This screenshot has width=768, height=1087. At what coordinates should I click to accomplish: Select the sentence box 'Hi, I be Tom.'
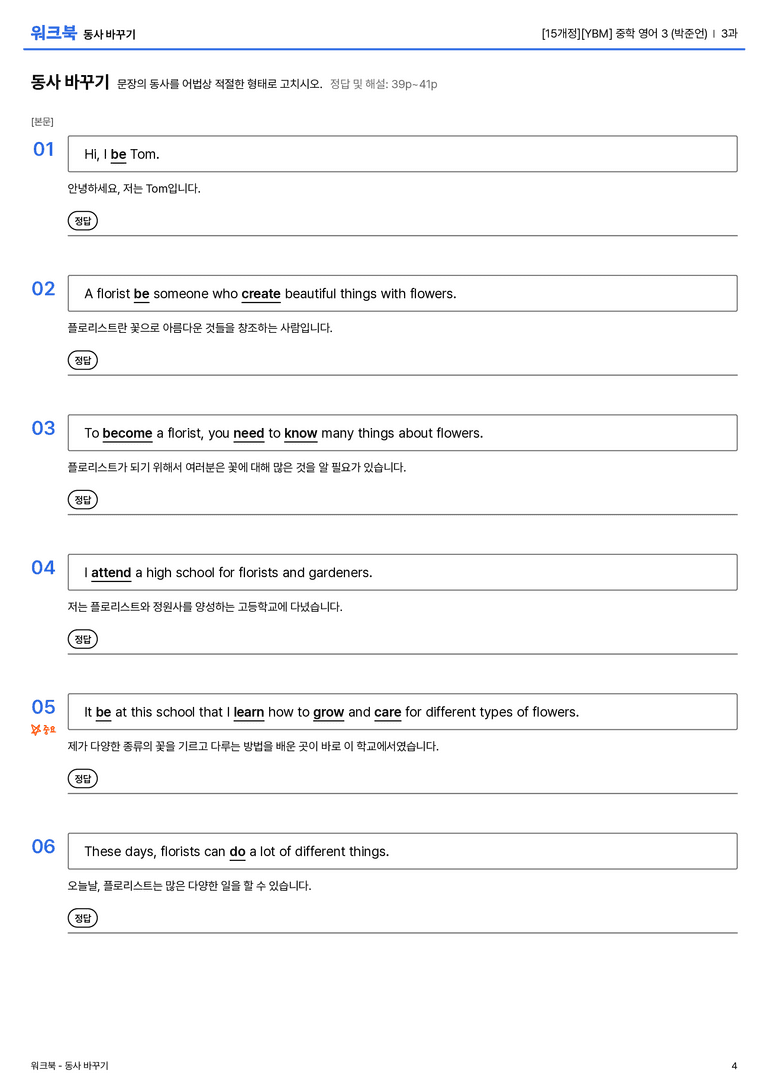(402, 154)
